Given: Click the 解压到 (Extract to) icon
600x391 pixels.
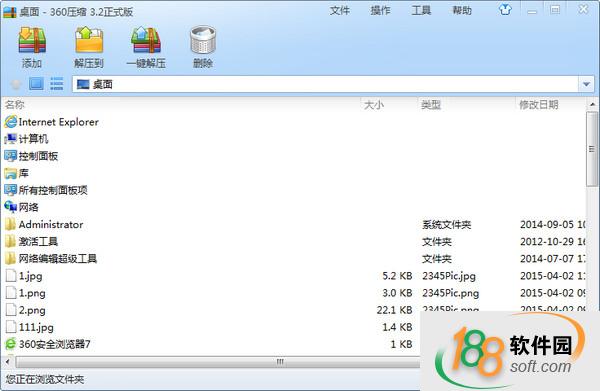Looking at the screenshot, I should click(x=89, y=40).
